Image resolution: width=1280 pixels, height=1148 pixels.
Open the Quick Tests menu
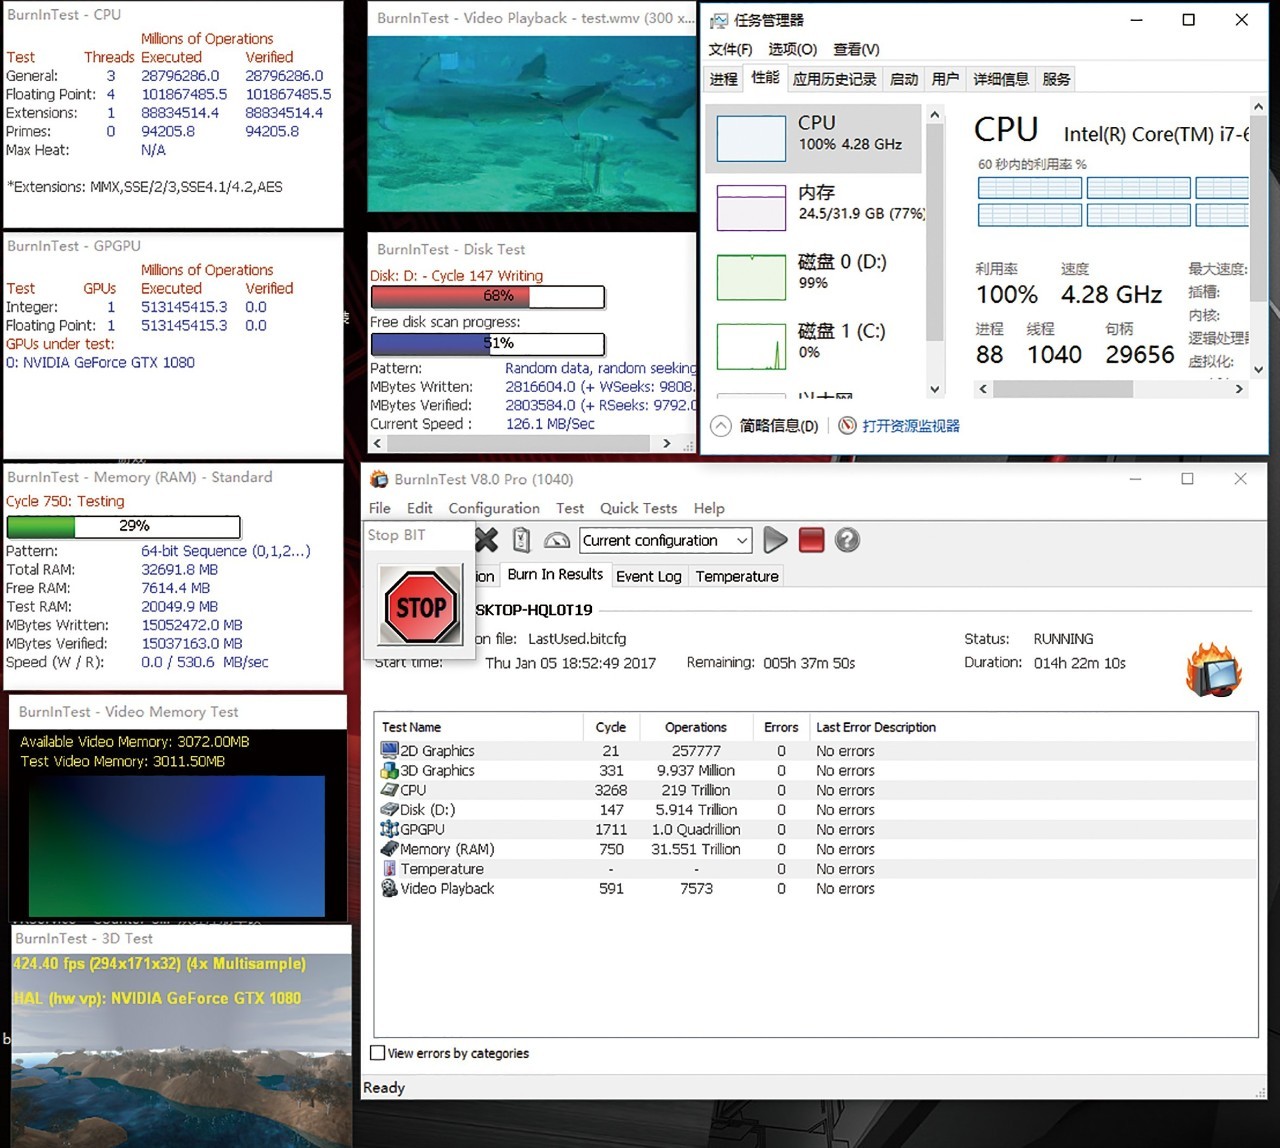(x=638, y=508)
